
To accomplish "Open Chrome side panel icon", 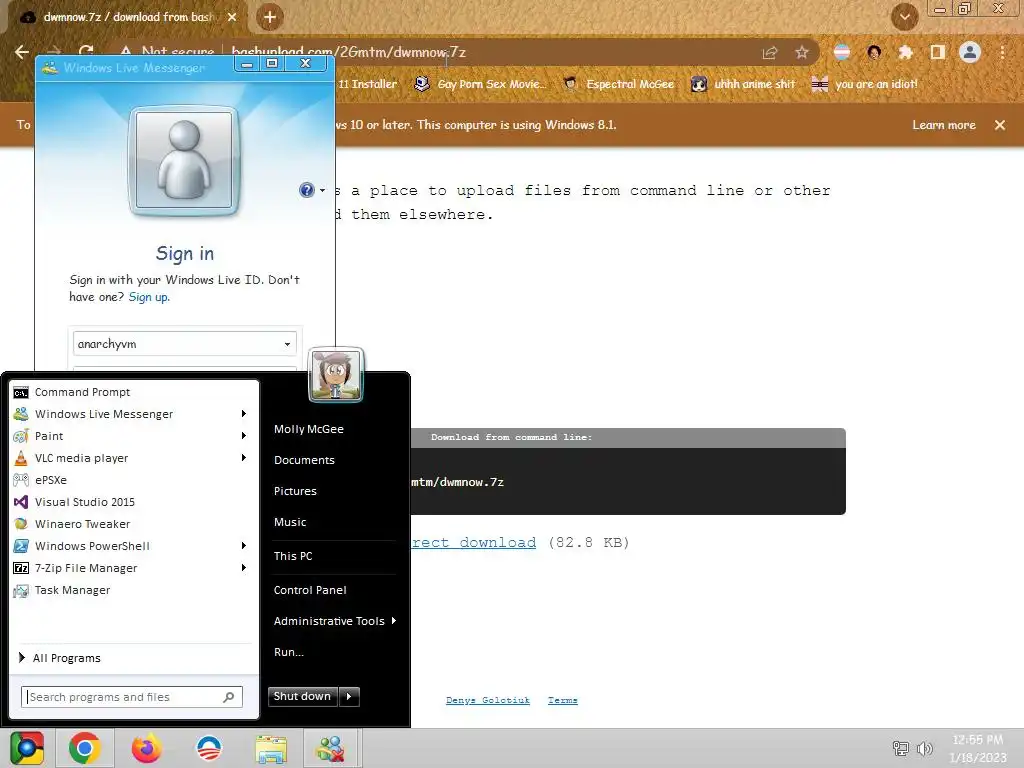I will coord(938,52).
